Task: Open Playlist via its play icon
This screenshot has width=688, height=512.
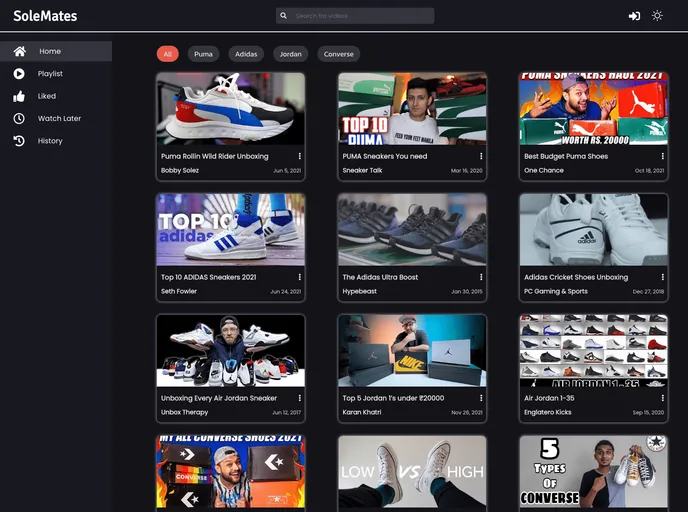Action: [19, 73]
